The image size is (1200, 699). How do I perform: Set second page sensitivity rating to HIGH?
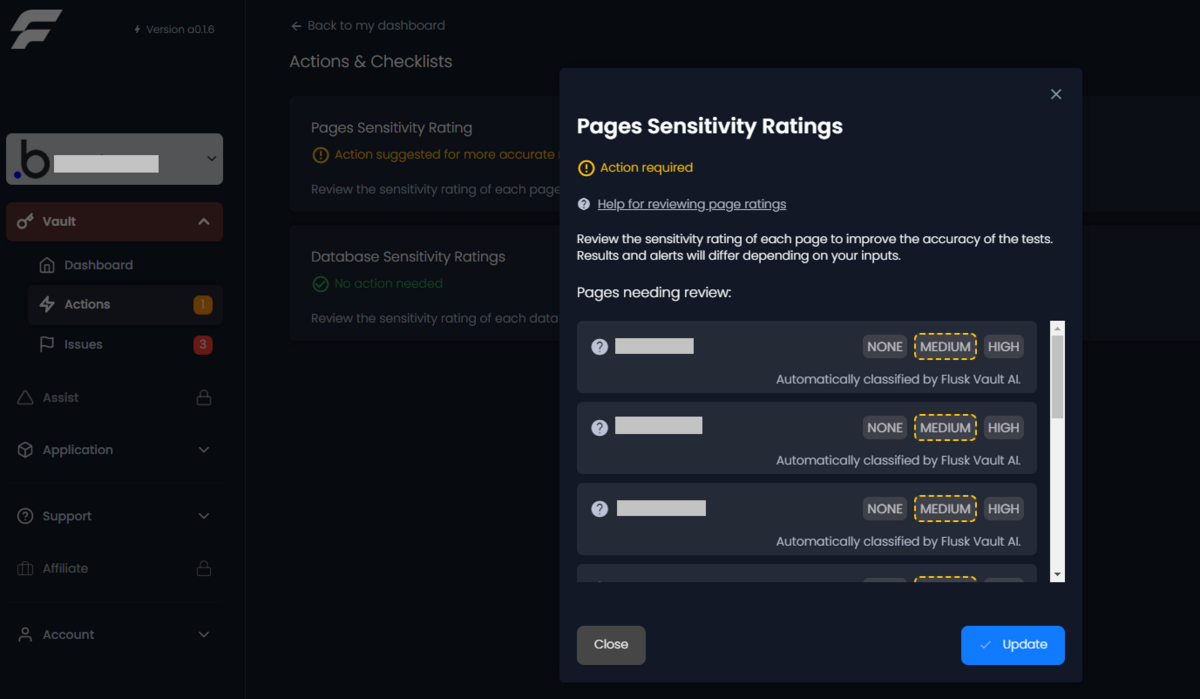(1003, 428)
